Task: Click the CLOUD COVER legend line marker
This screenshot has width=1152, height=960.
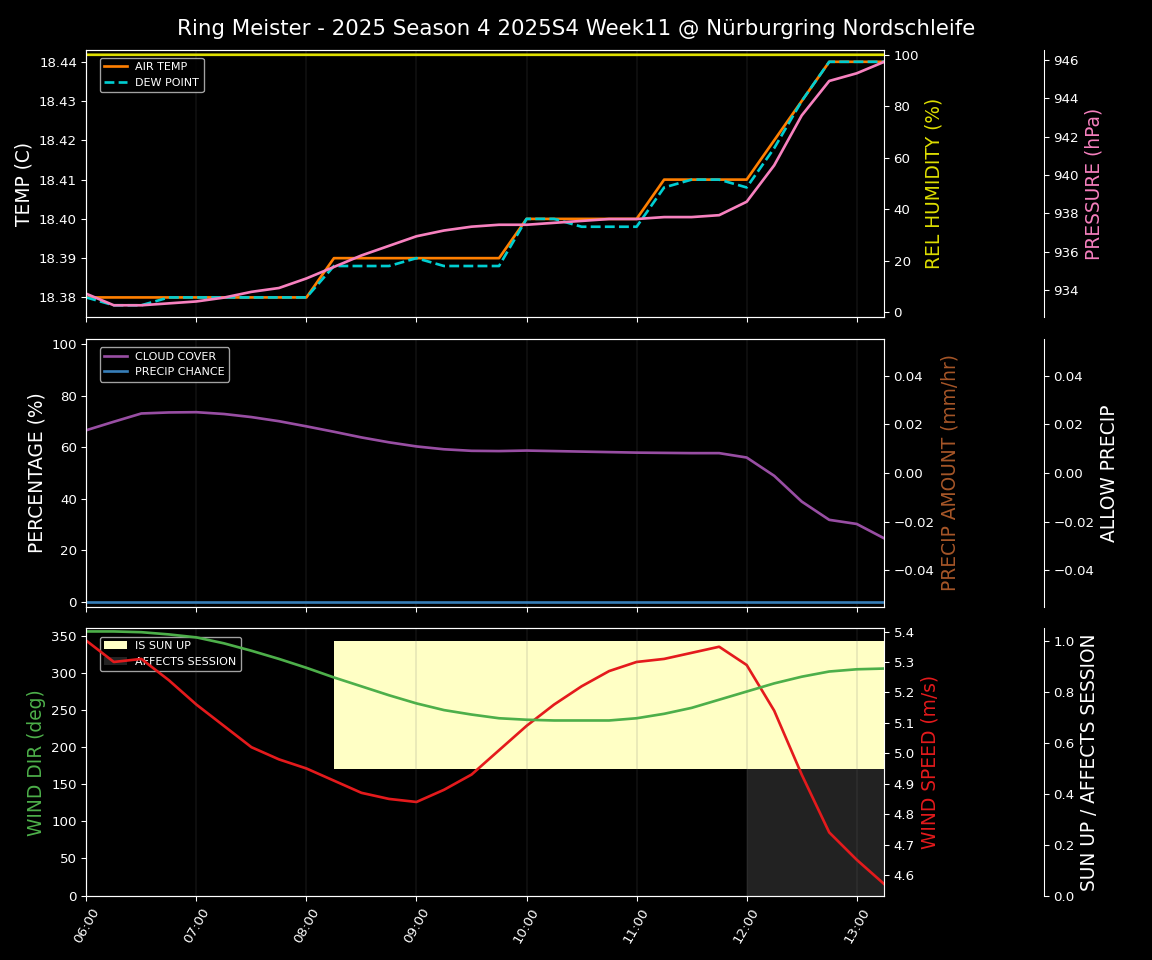Action: point(116,356)
